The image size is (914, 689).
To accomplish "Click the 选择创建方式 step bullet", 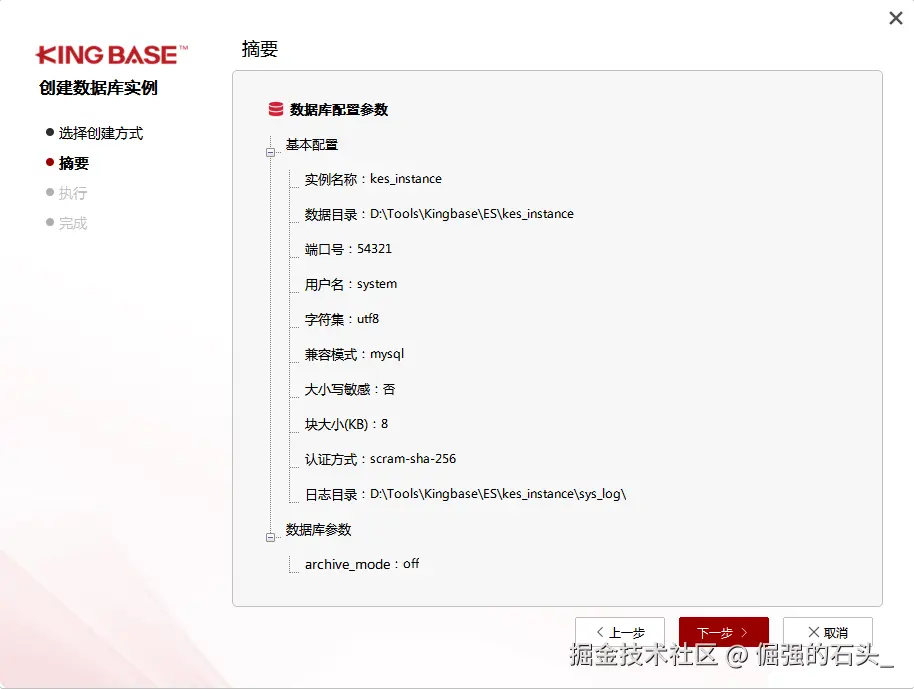I will coord(50,131).
